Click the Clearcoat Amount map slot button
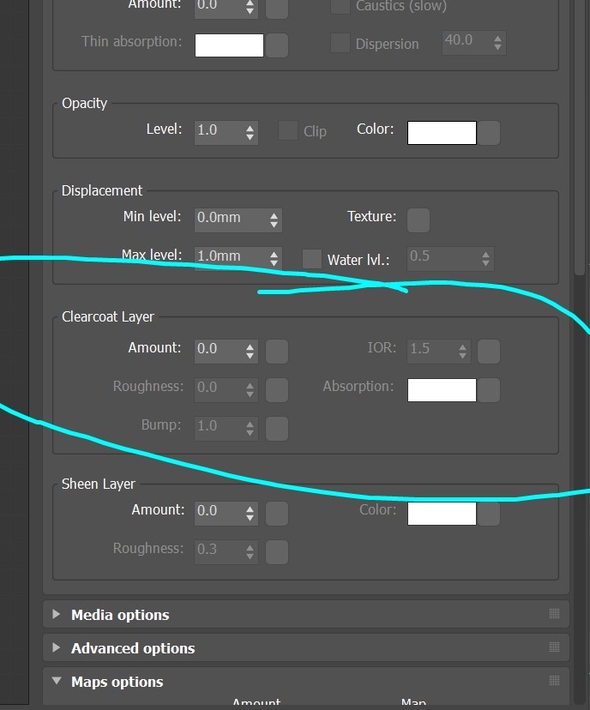590x710 pixels. click(277, 351)
